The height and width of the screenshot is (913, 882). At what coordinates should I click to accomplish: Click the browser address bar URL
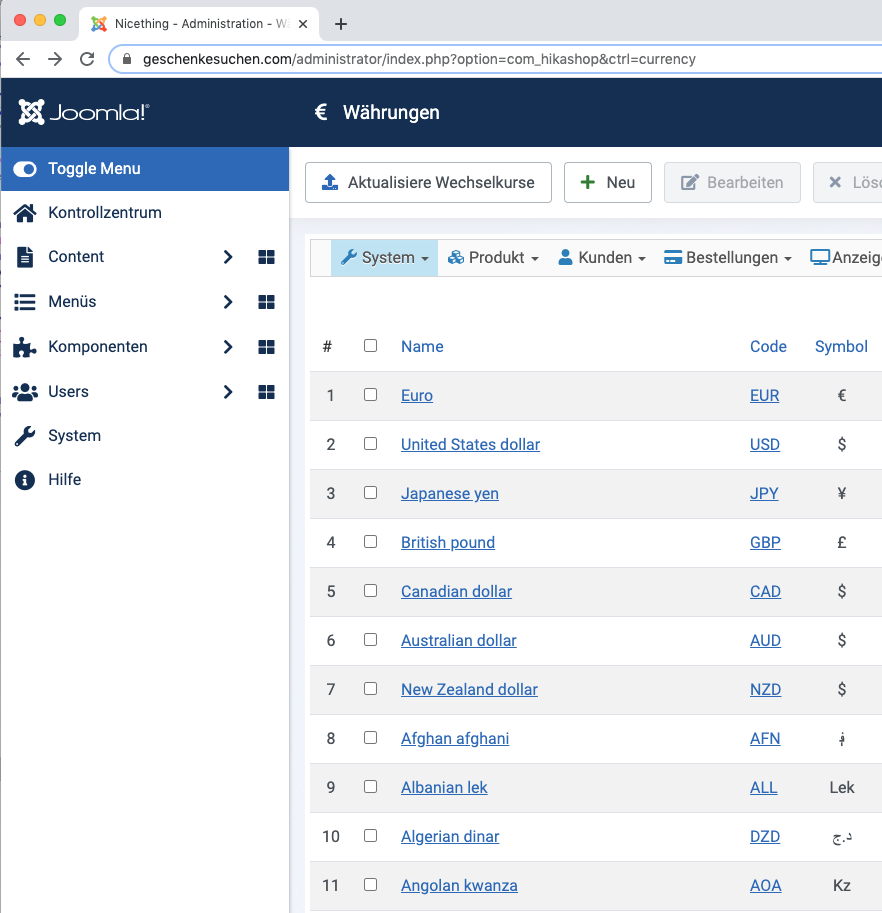pos(419,59)
